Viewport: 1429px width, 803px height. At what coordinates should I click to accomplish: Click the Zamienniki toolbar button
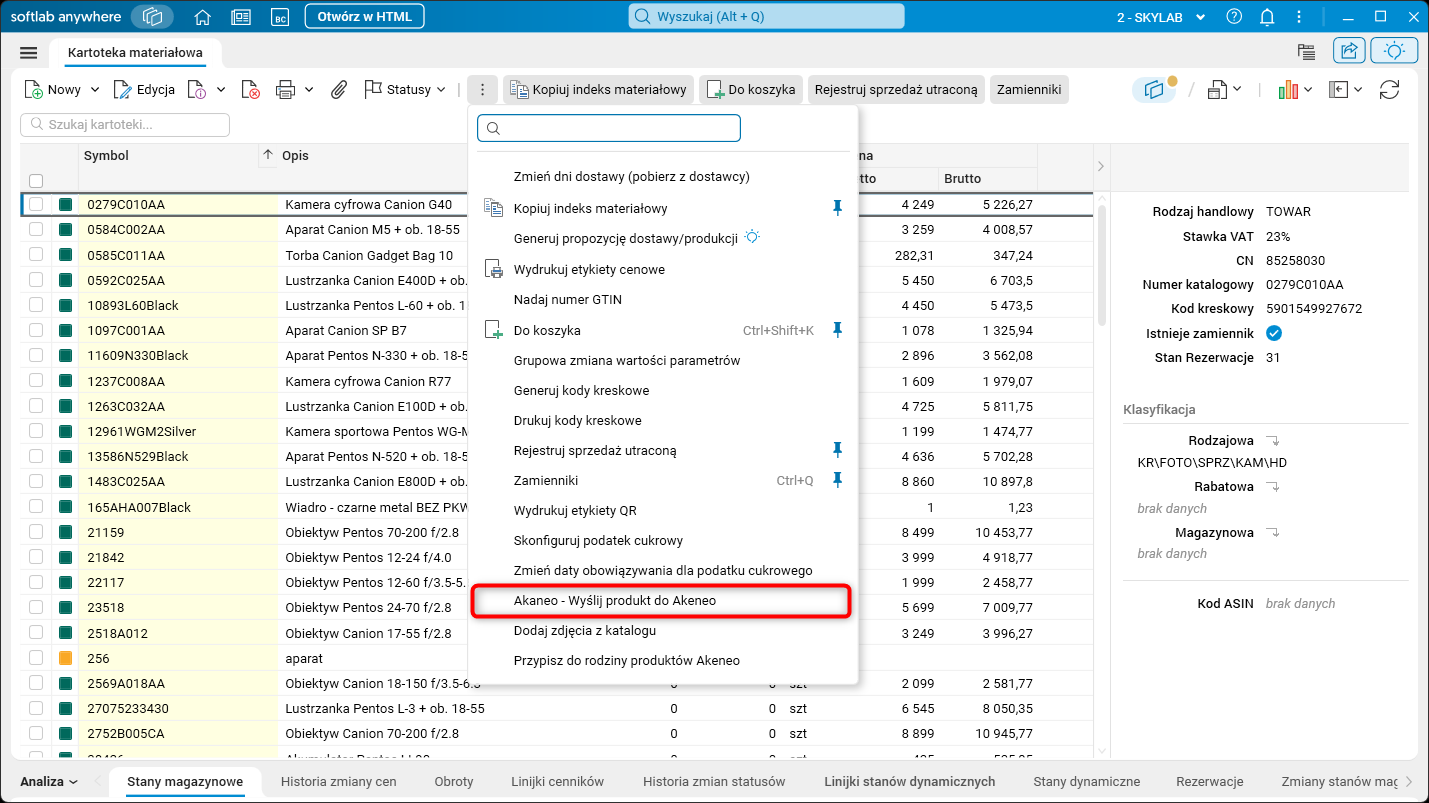tap(1029, 90)
